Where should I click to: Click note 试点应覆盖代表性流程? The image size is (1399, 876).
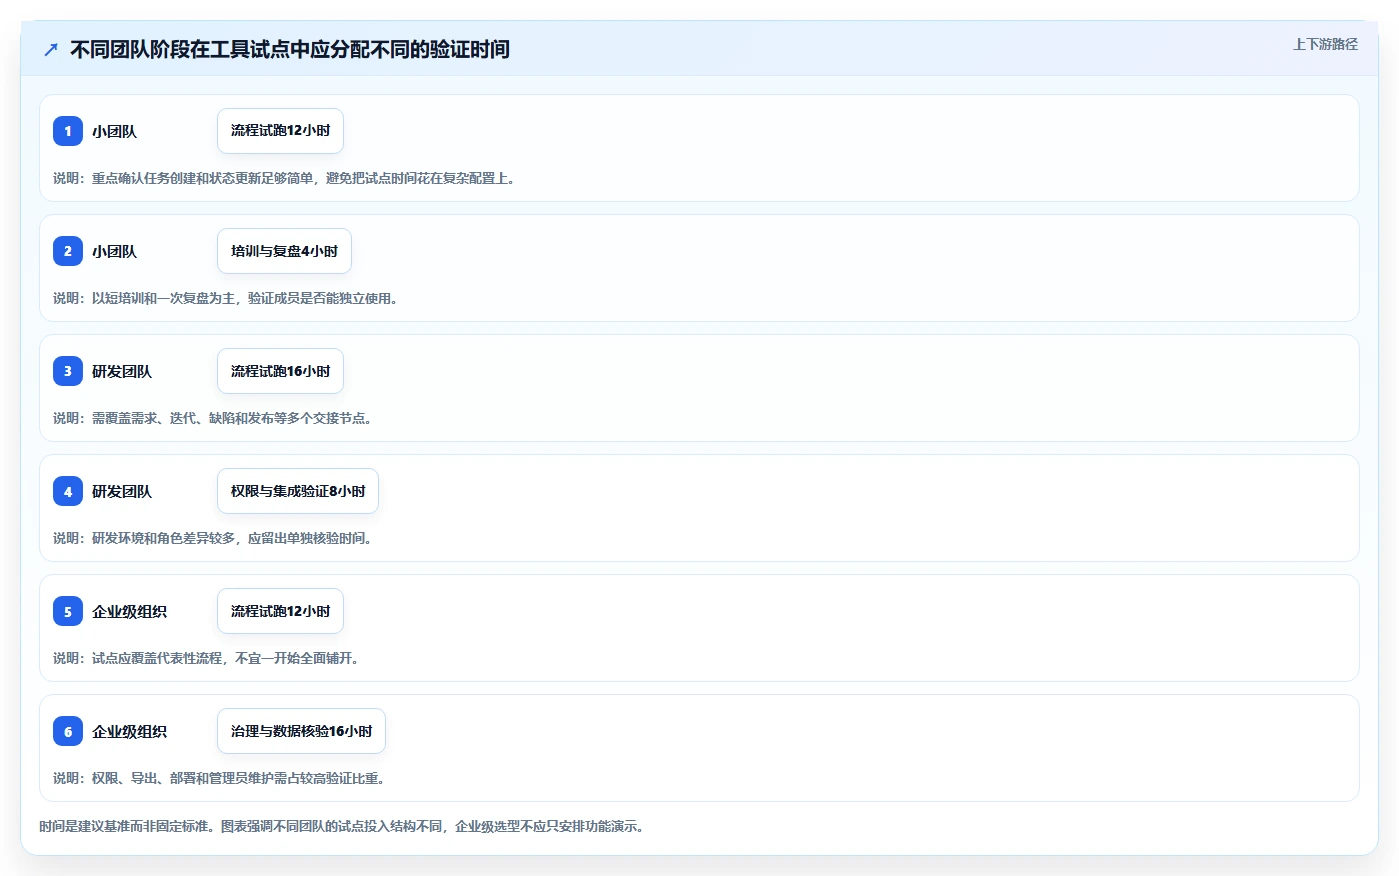(157, 658)
